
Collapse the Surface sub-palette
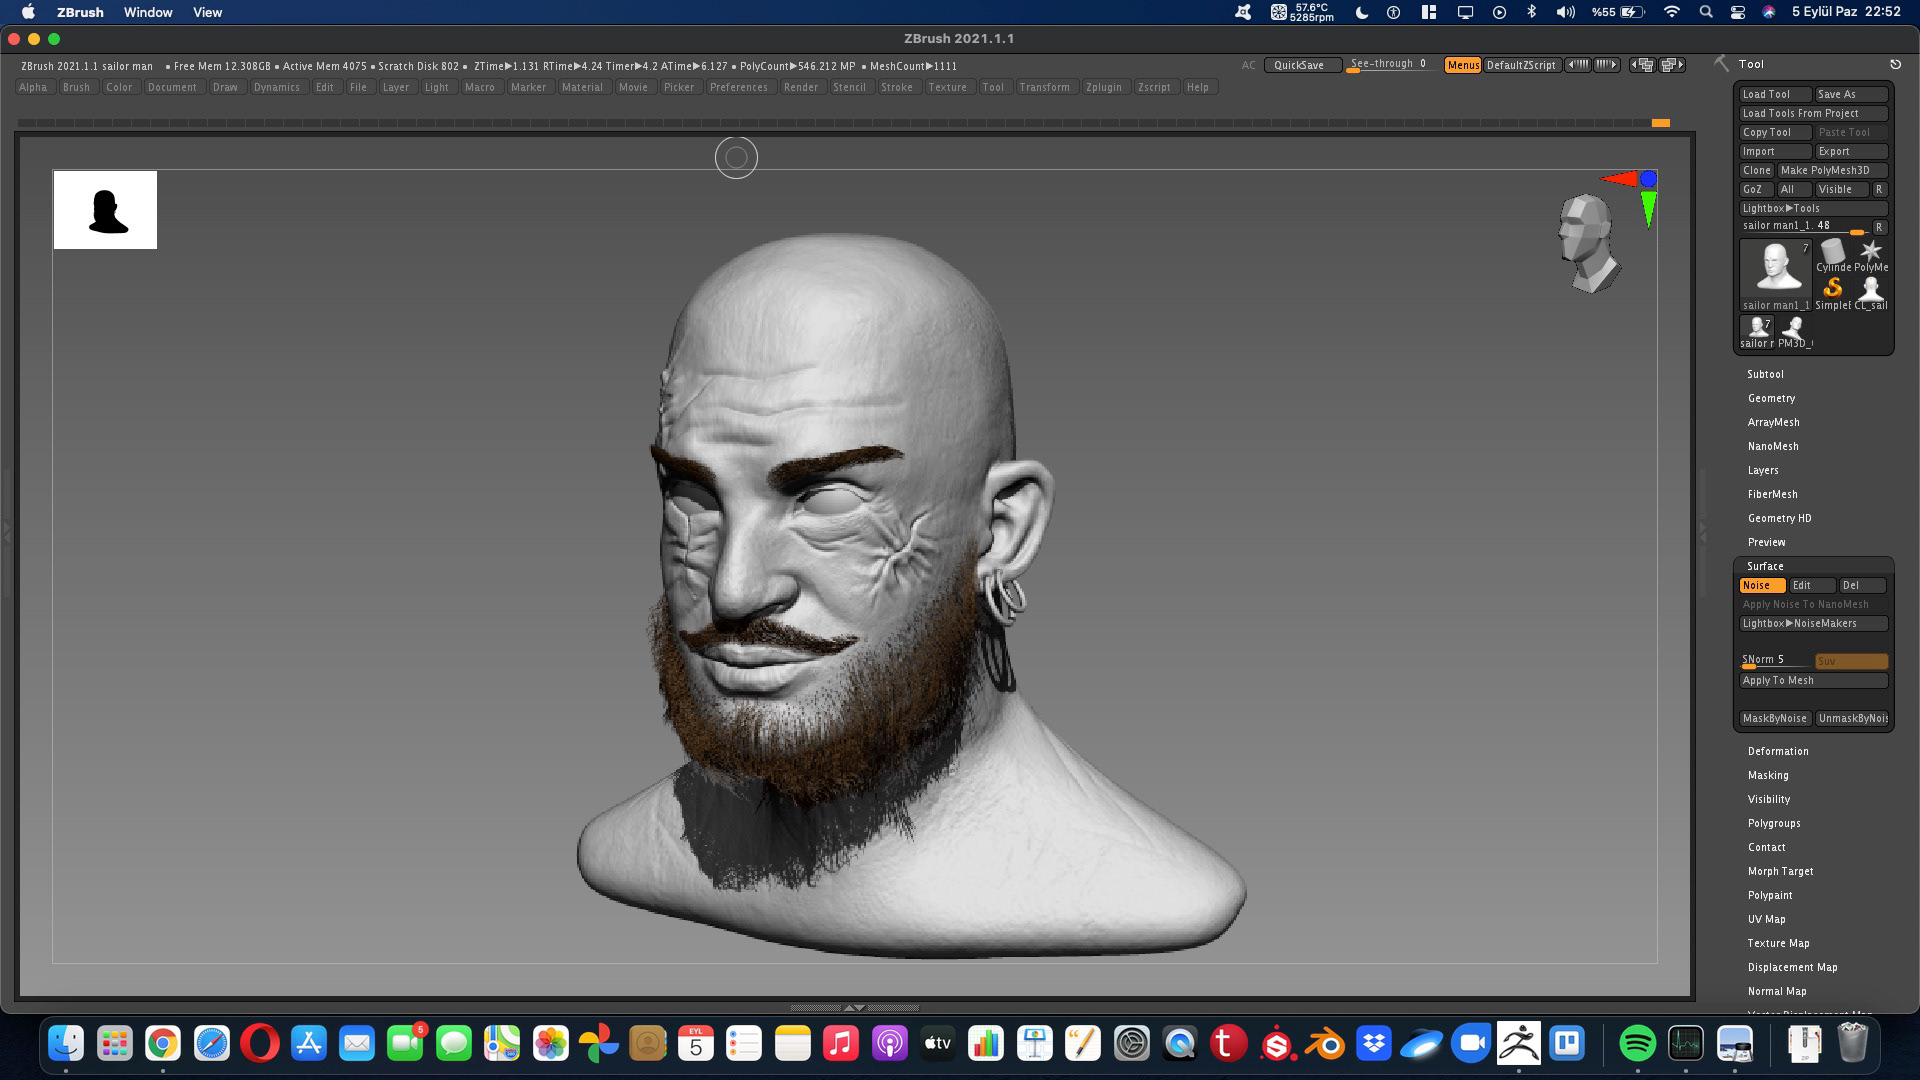pyautogui.click(x=1765, y=566)
